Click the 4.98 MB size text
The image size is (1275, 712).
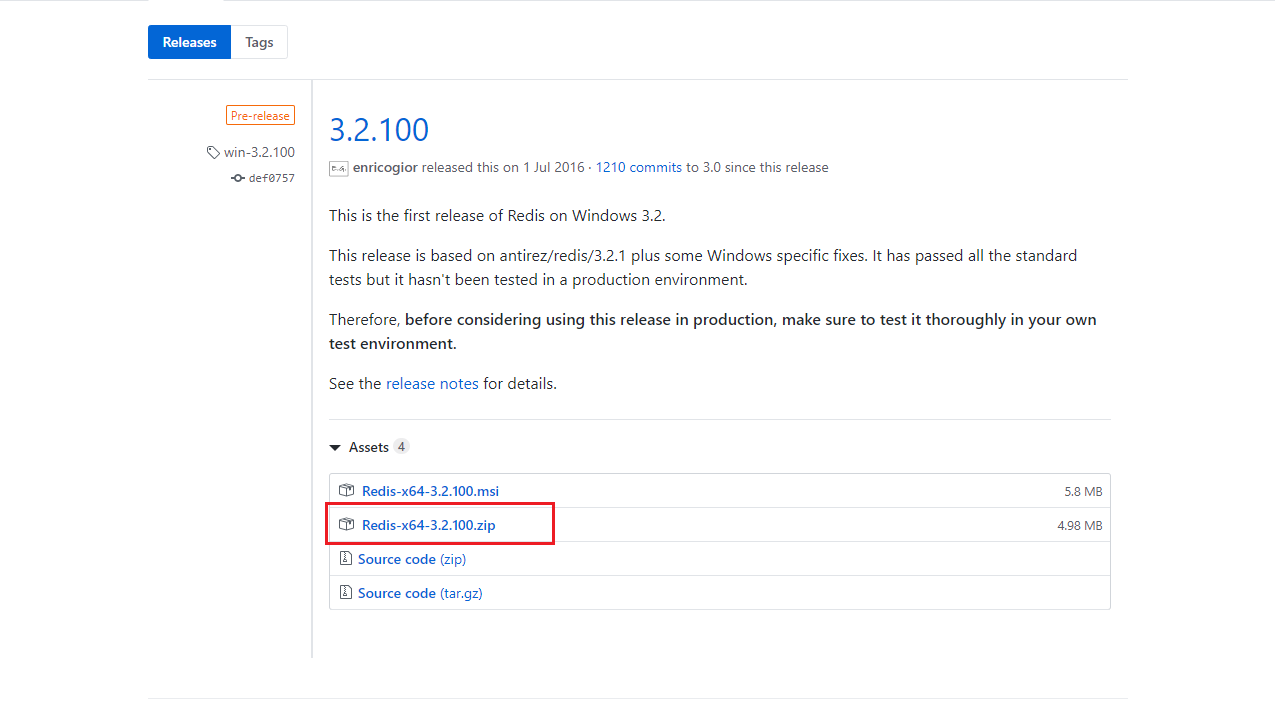(1080, 526)
